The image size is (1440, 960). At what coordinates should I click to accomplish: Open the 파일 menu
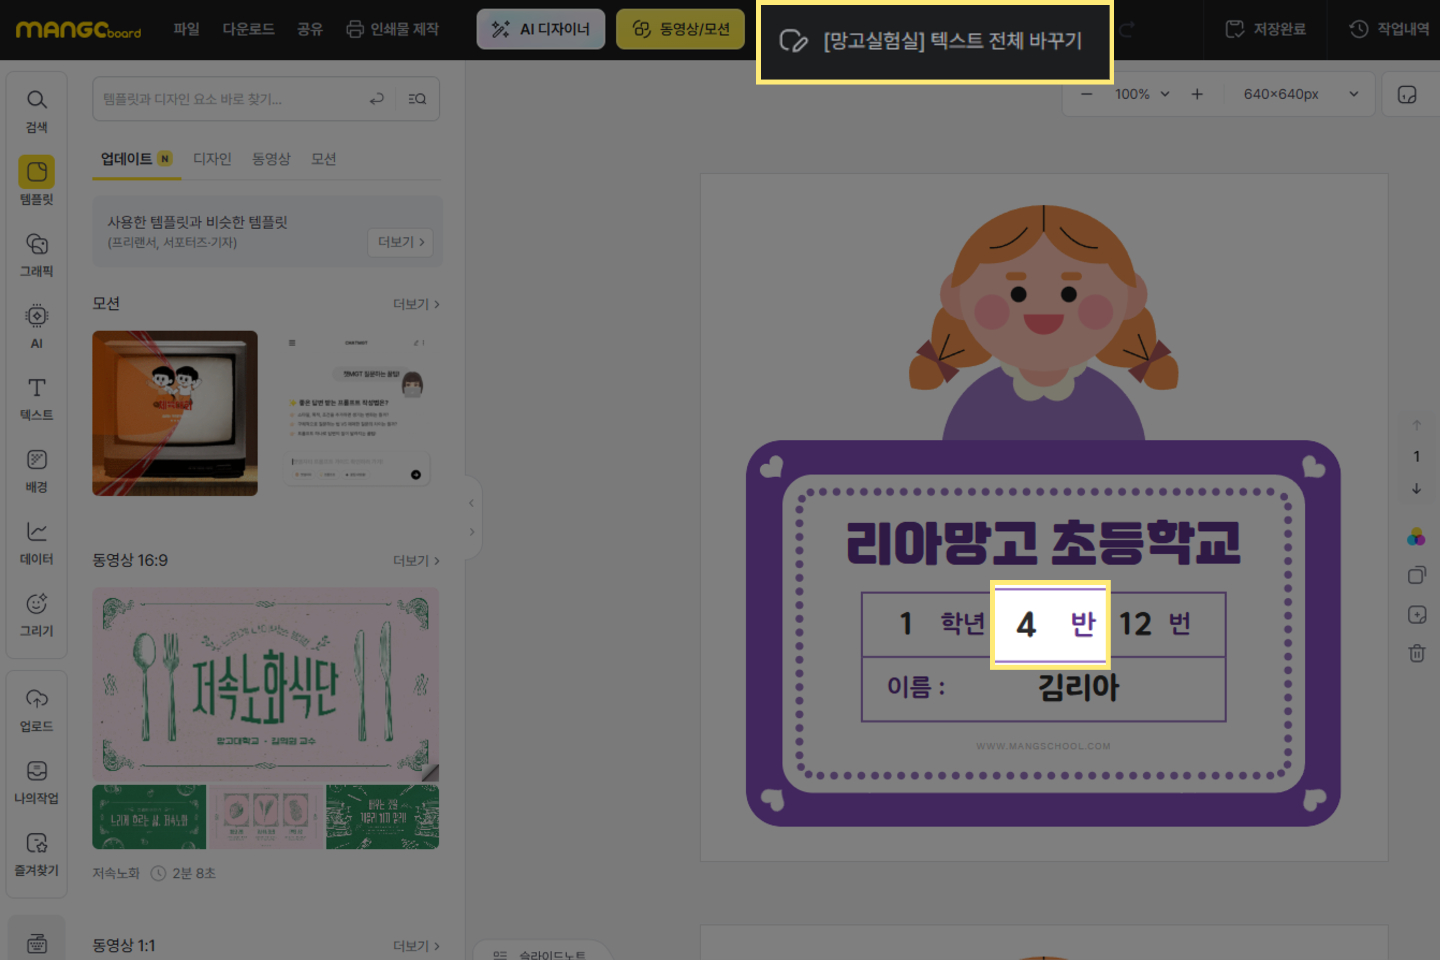186,29
